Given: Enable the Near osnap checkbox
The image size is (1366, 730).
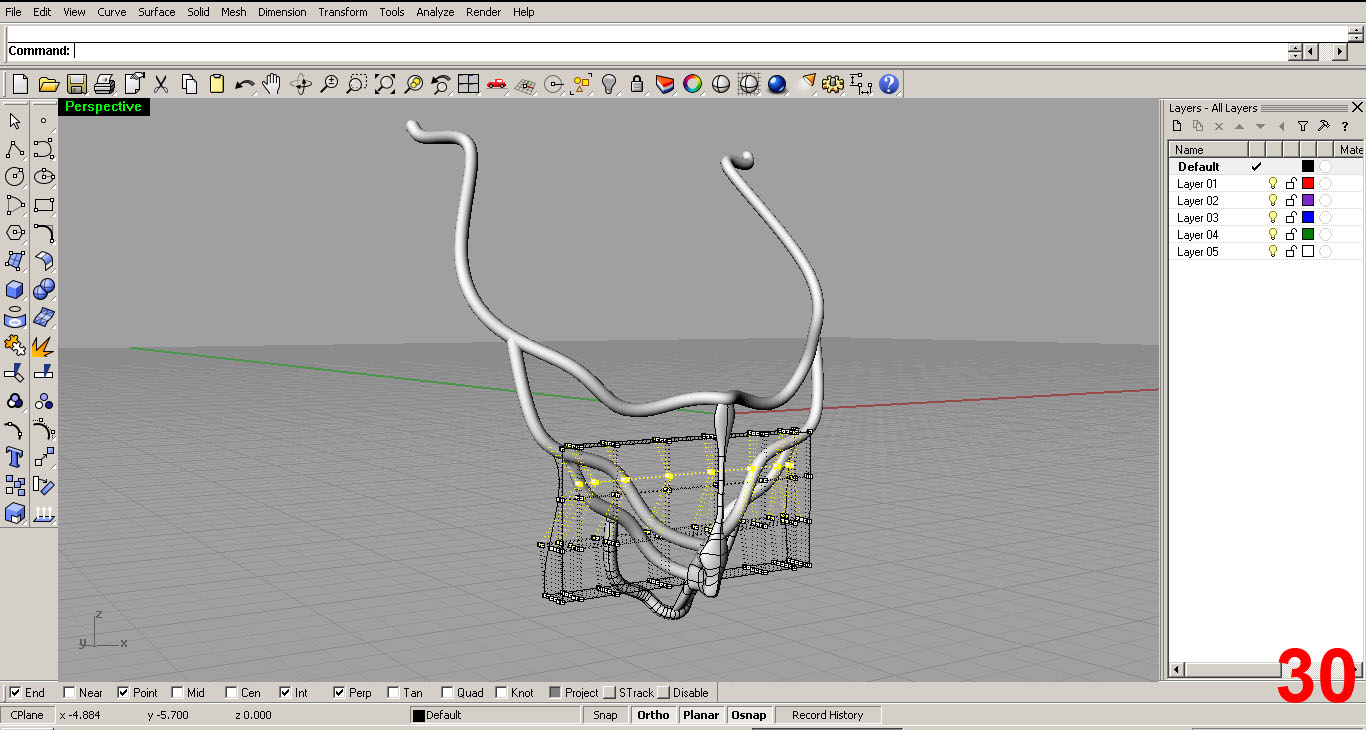Looking at the screenshot, I should (x=69, y=692).
